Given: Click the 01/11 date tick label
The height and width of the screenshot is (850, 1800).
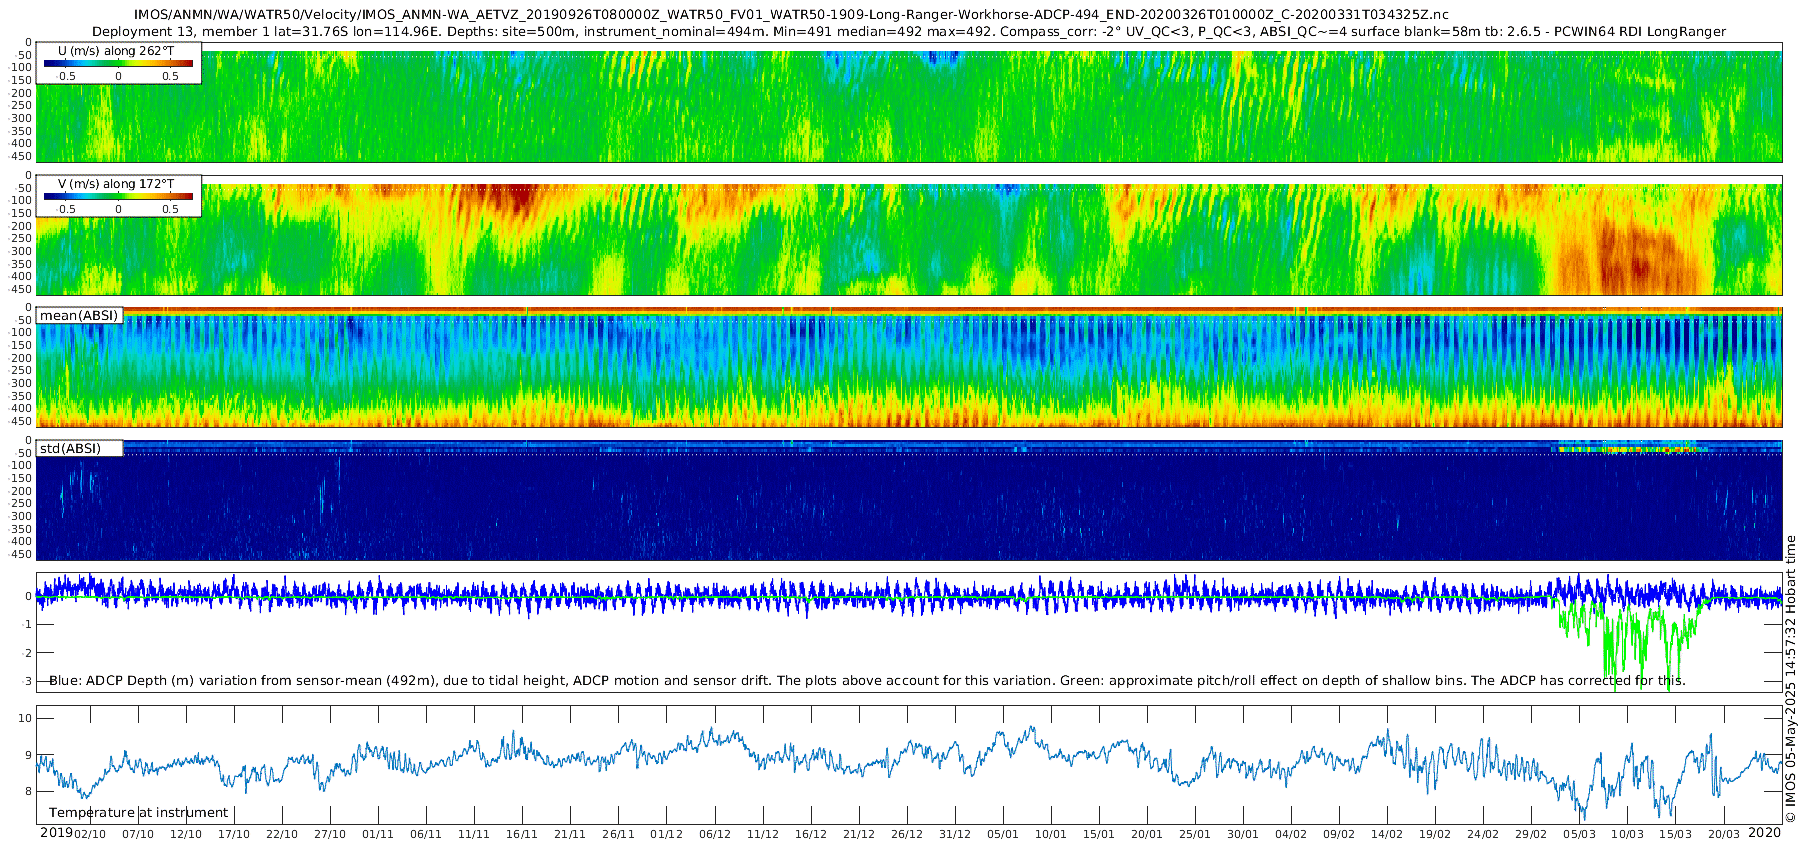Looking at the screenshot, I should (378, 834).
